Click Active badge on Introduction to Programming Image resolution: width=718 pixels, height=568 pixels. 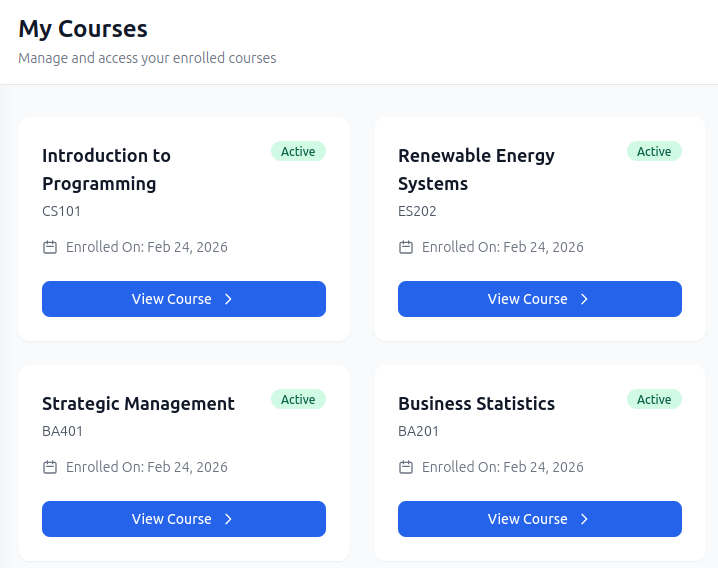point(298,152)
